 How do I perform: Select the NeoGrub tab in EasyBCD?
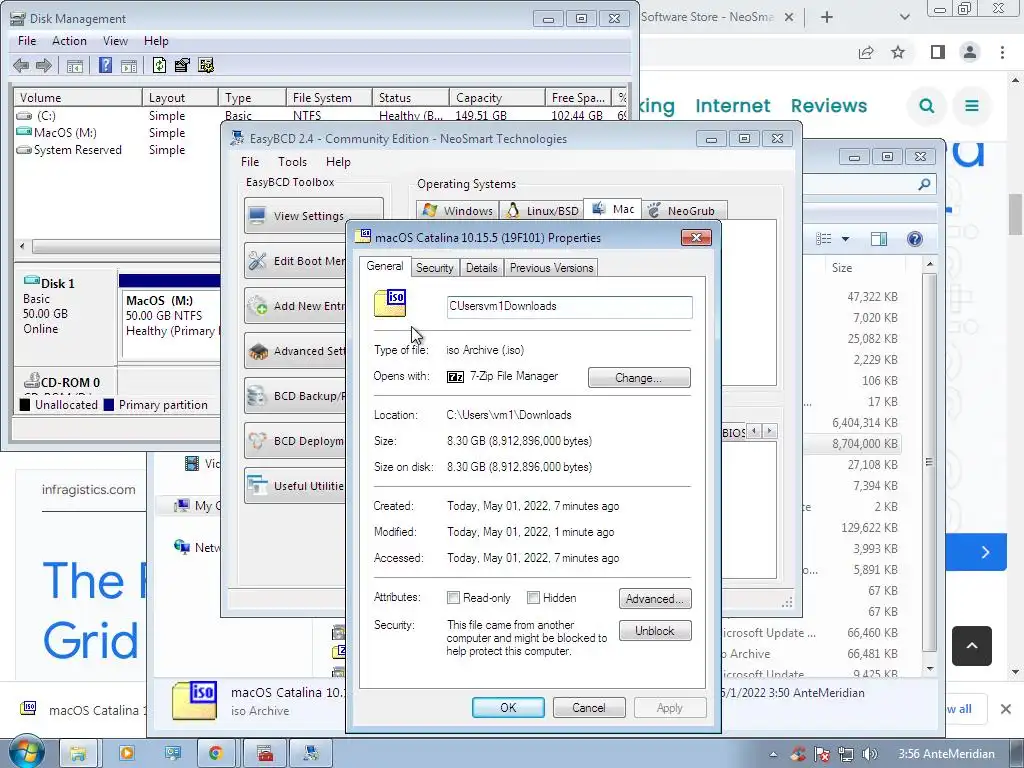pos(684,210)
